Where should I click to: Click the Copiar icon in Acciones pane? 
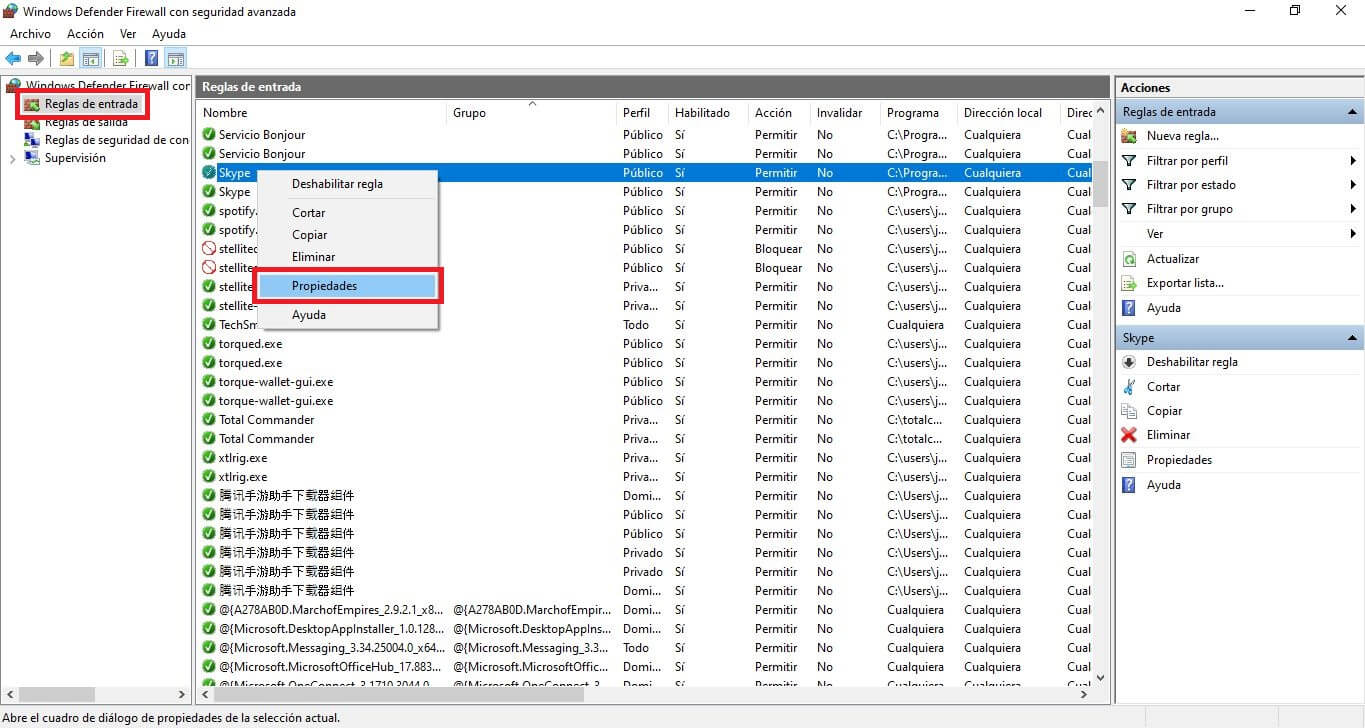click(x=1129, y=411)
